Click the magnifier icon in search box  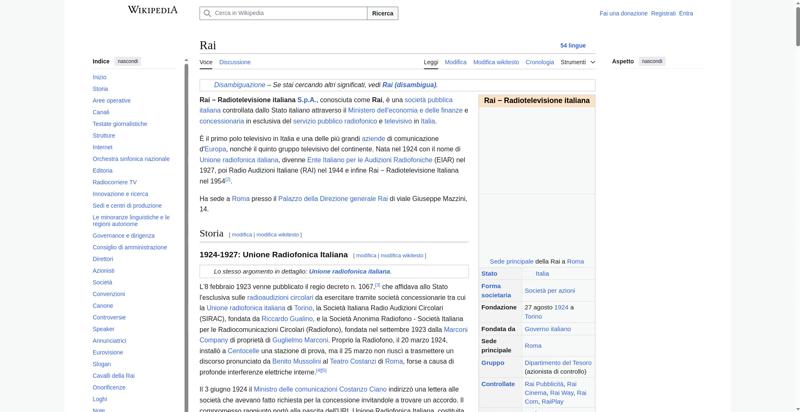207,13
